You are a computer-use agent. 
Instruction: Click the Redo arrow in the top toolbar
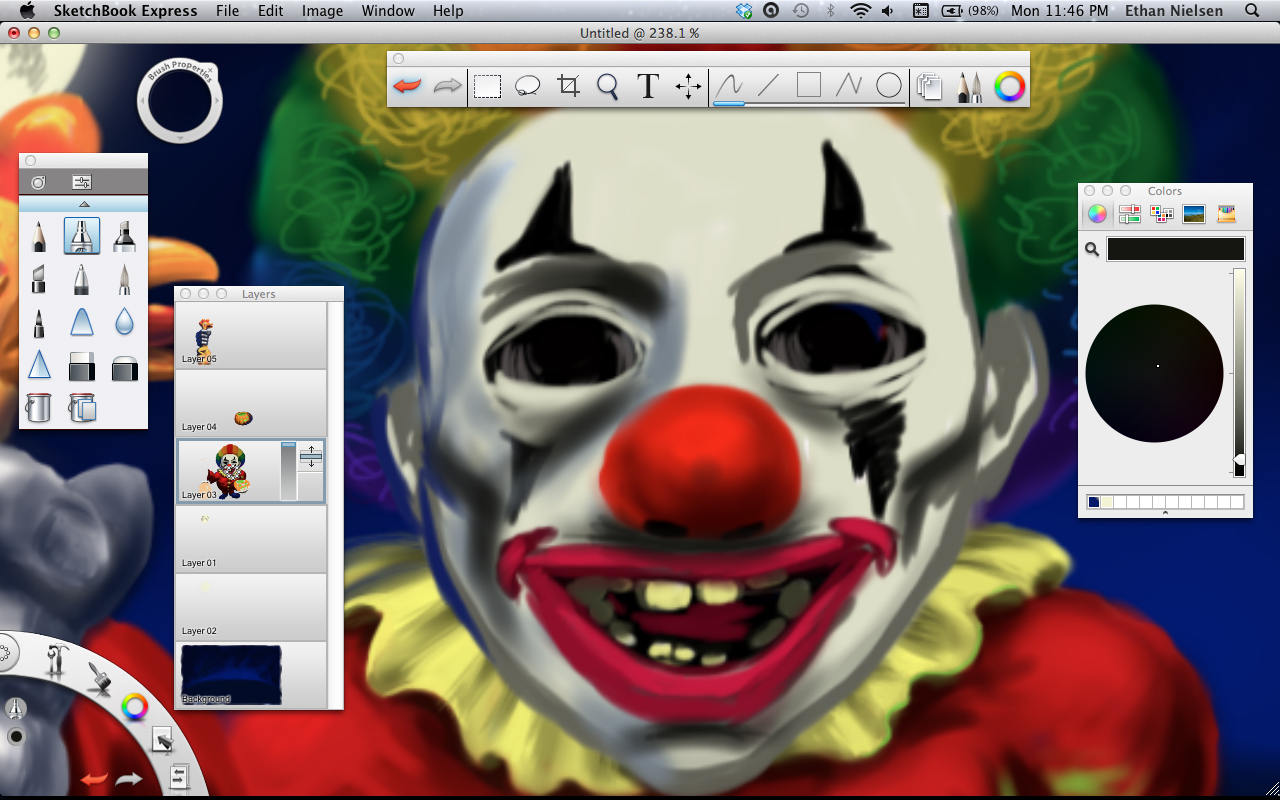point(447,87)
